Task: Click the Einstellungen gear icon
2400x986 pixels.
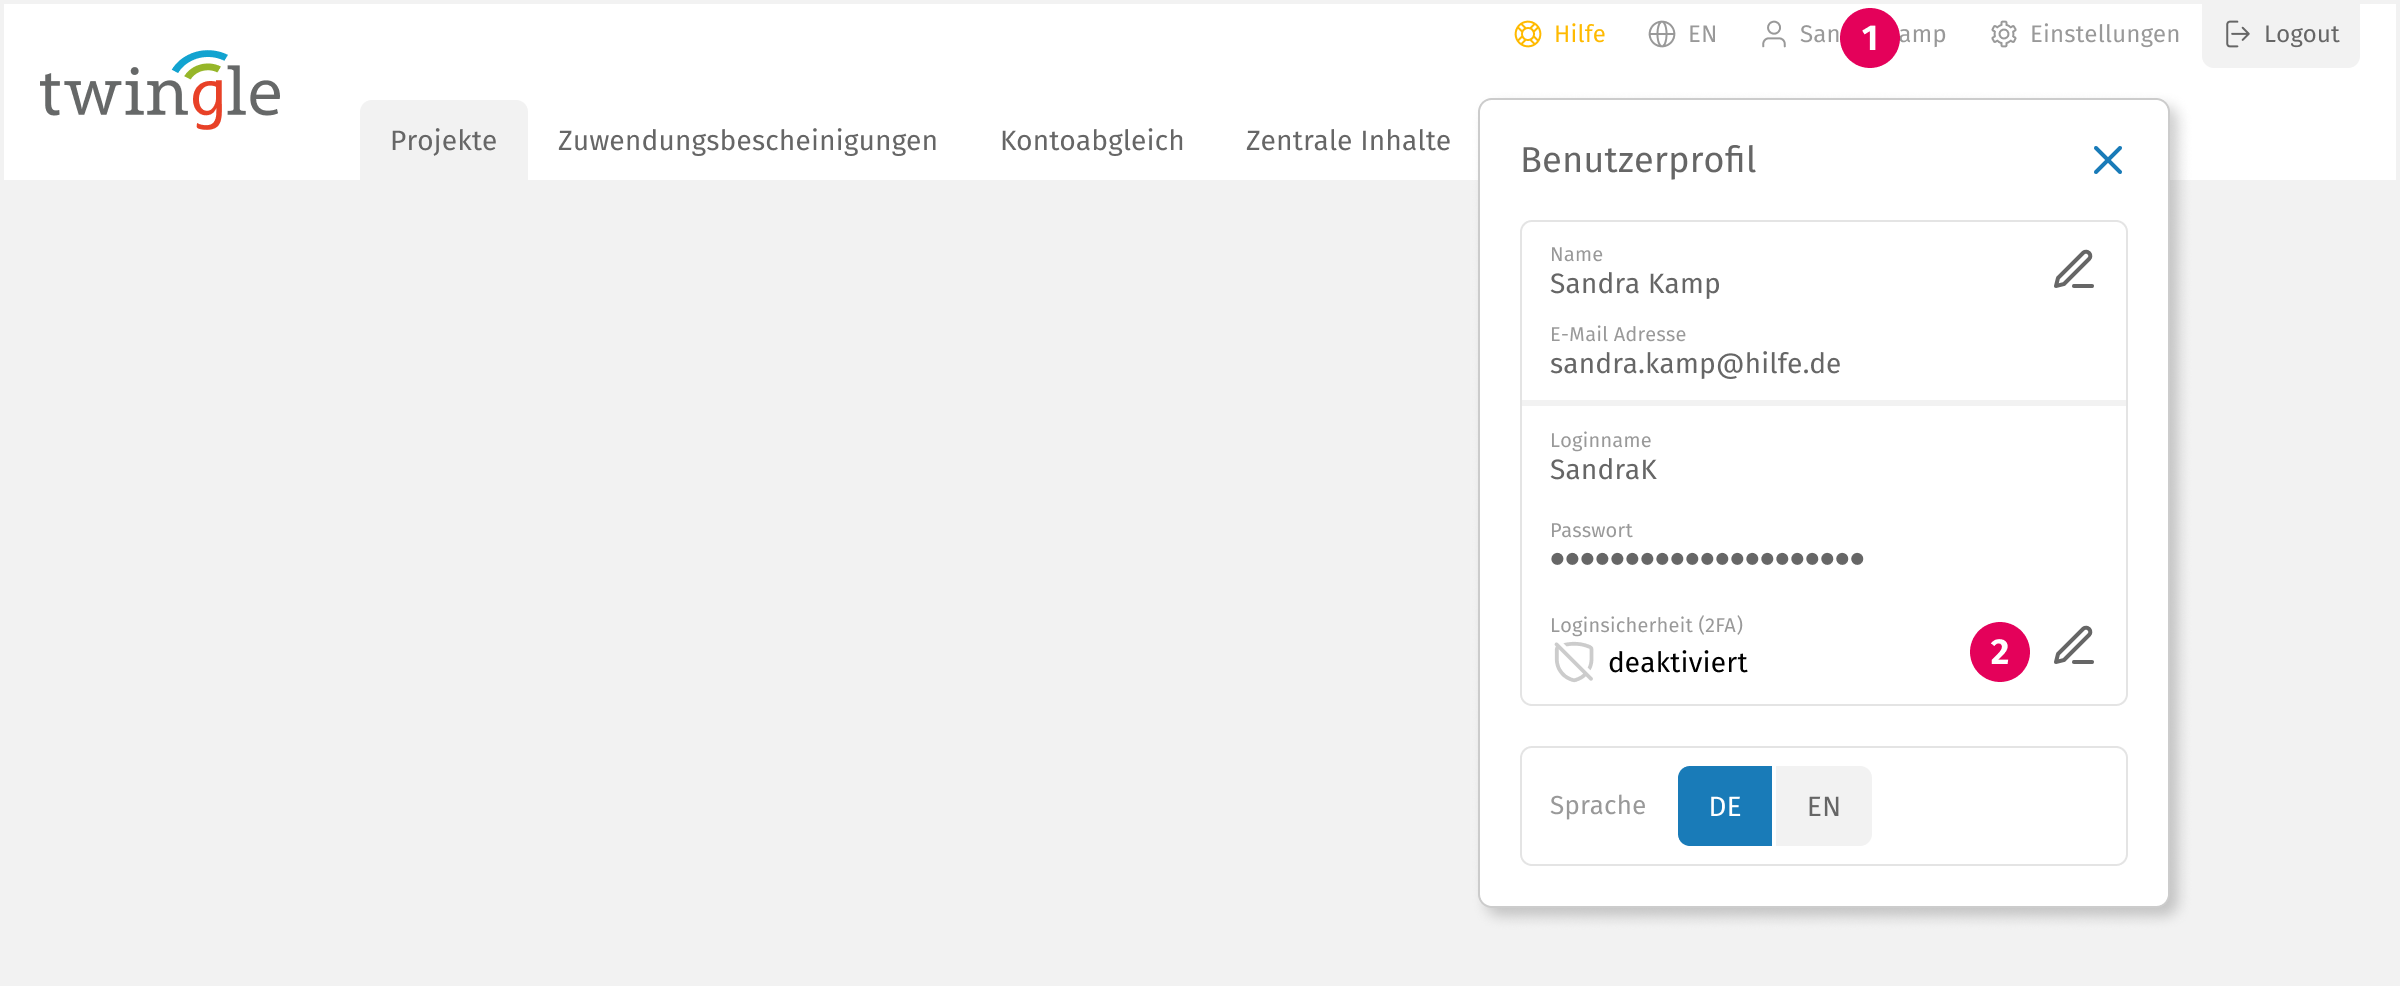Action: click(2003, 35)
